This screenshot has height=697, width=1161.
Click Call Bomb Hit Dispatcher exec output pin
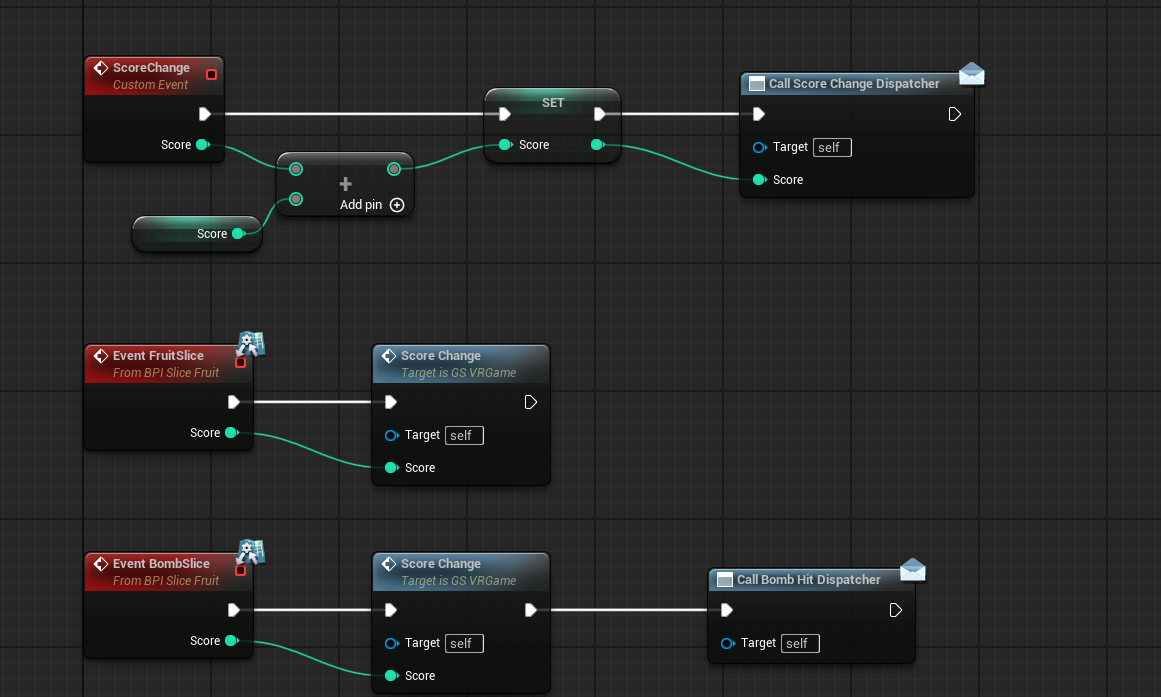pyautogui.click(x=895, y=610)
